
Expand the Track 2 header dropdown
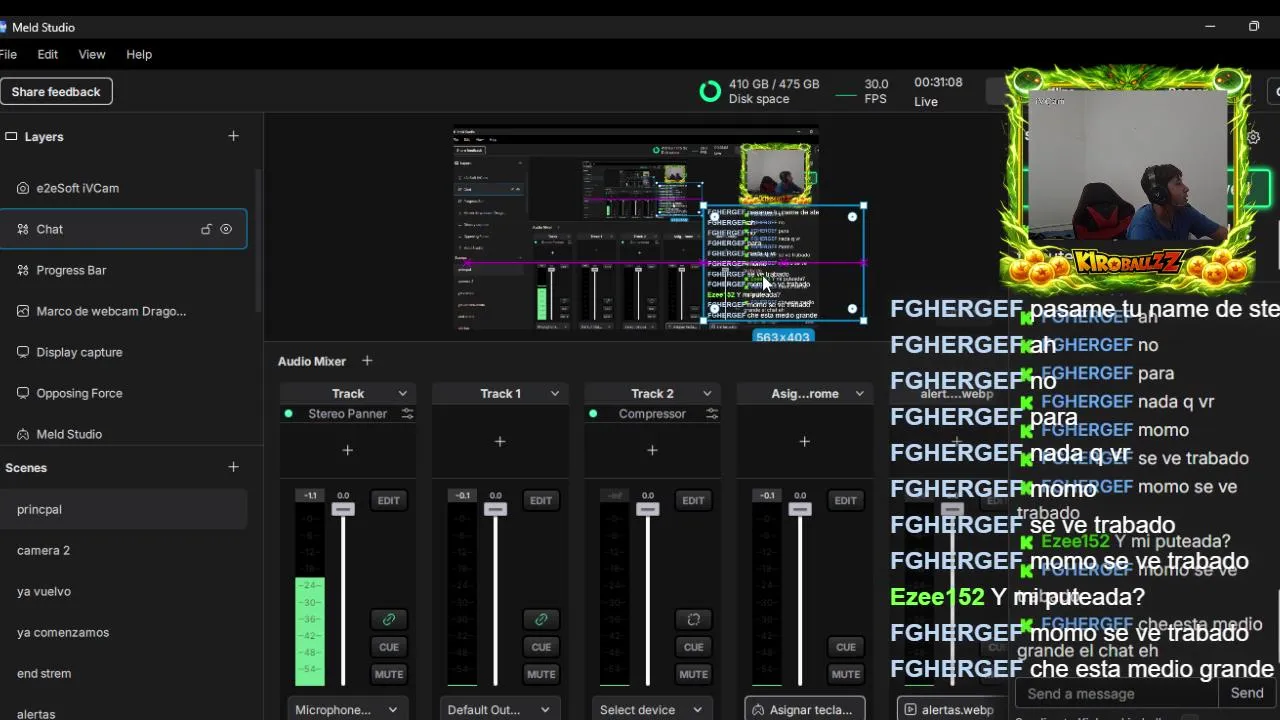pos(706,394)
